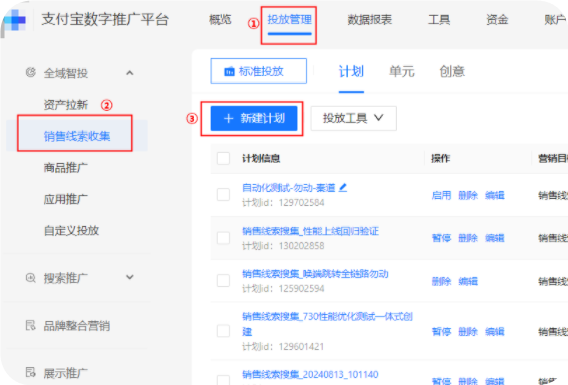
Task: Click the 标准投放 button
Action: [x=258, y=71]
